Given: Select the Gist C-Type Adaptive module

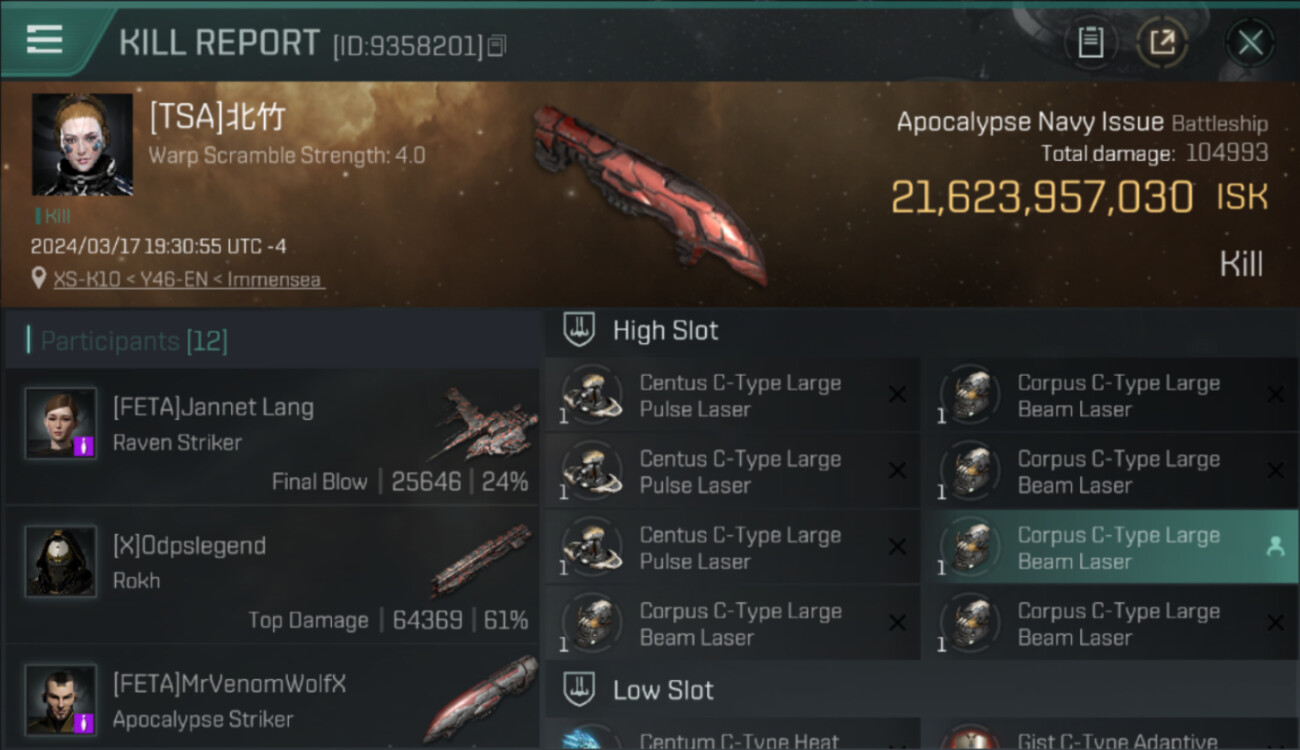Looking at the screenshot, I should tap(1111, 736).
